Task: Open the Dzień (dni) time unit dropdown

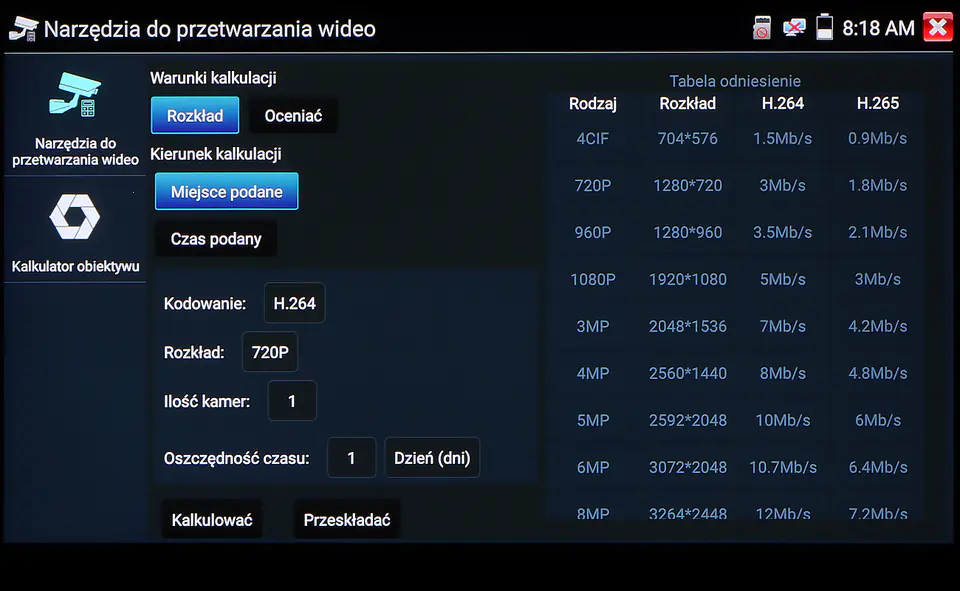Action: pyautogui.click(x=432, y=459)
